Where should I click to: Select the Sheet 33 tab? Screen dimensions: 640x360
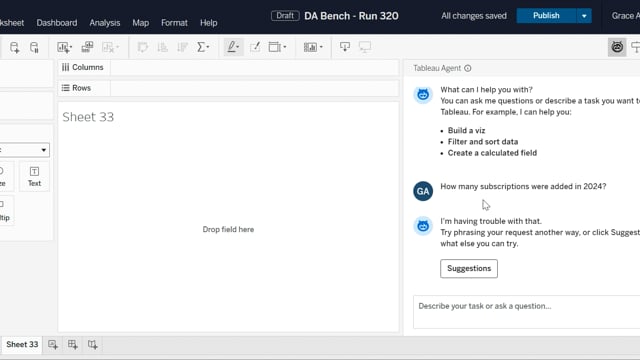(22, 344)
